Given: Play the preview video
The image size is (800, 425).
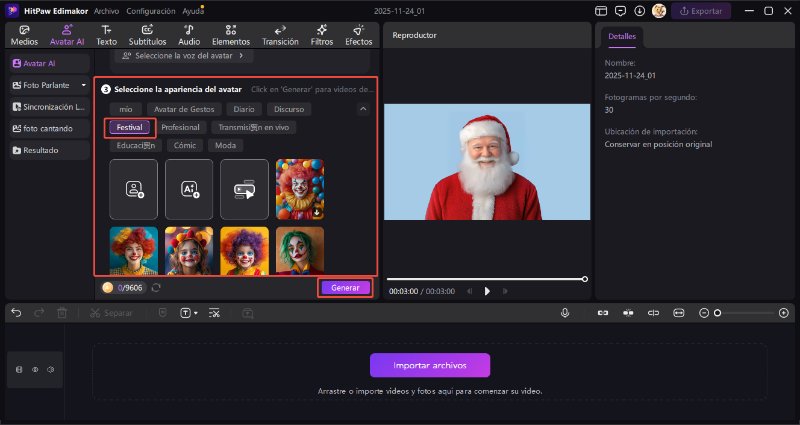Looking at the screenshot, I should click(487, 291).
